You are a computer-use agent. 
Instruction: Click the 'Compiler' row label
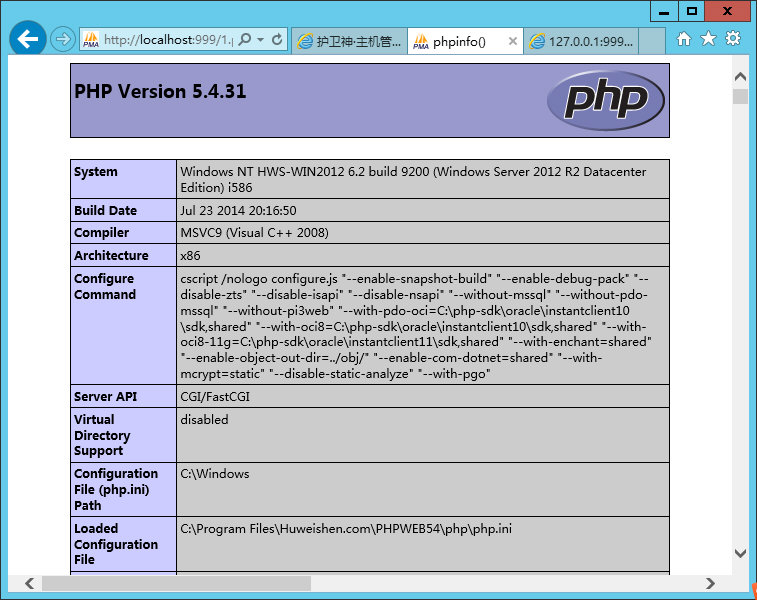tap(101, 233)
